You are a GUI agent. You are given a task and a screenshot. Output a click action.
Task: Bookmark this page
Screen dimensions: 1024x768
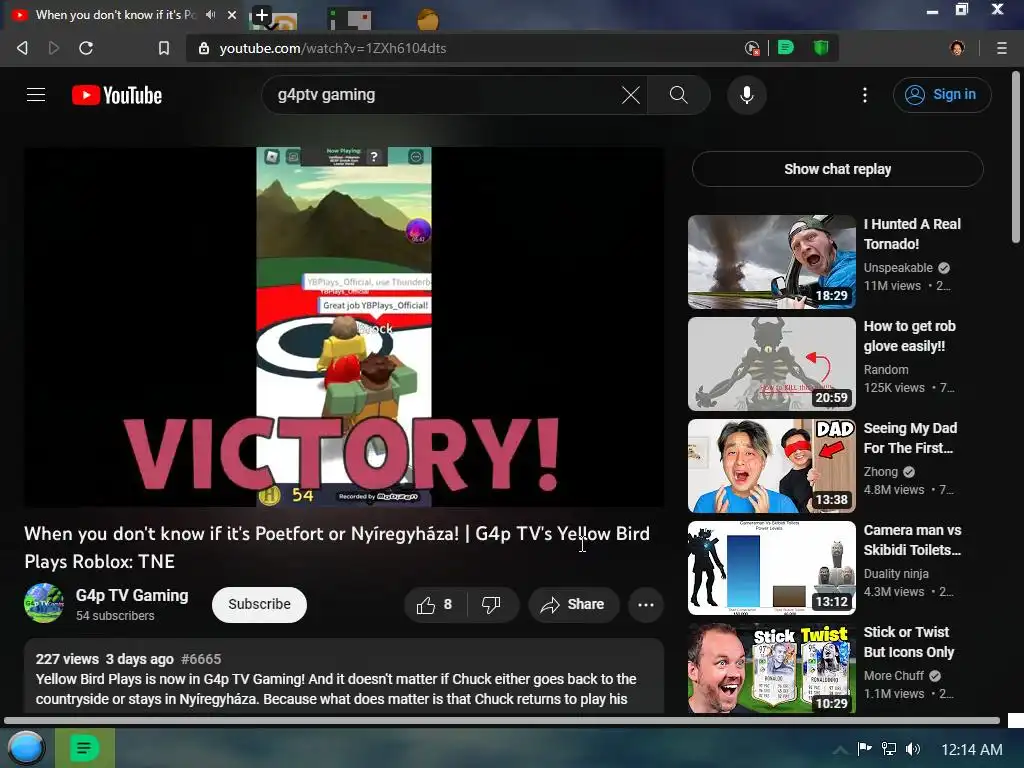pos(164,48)
